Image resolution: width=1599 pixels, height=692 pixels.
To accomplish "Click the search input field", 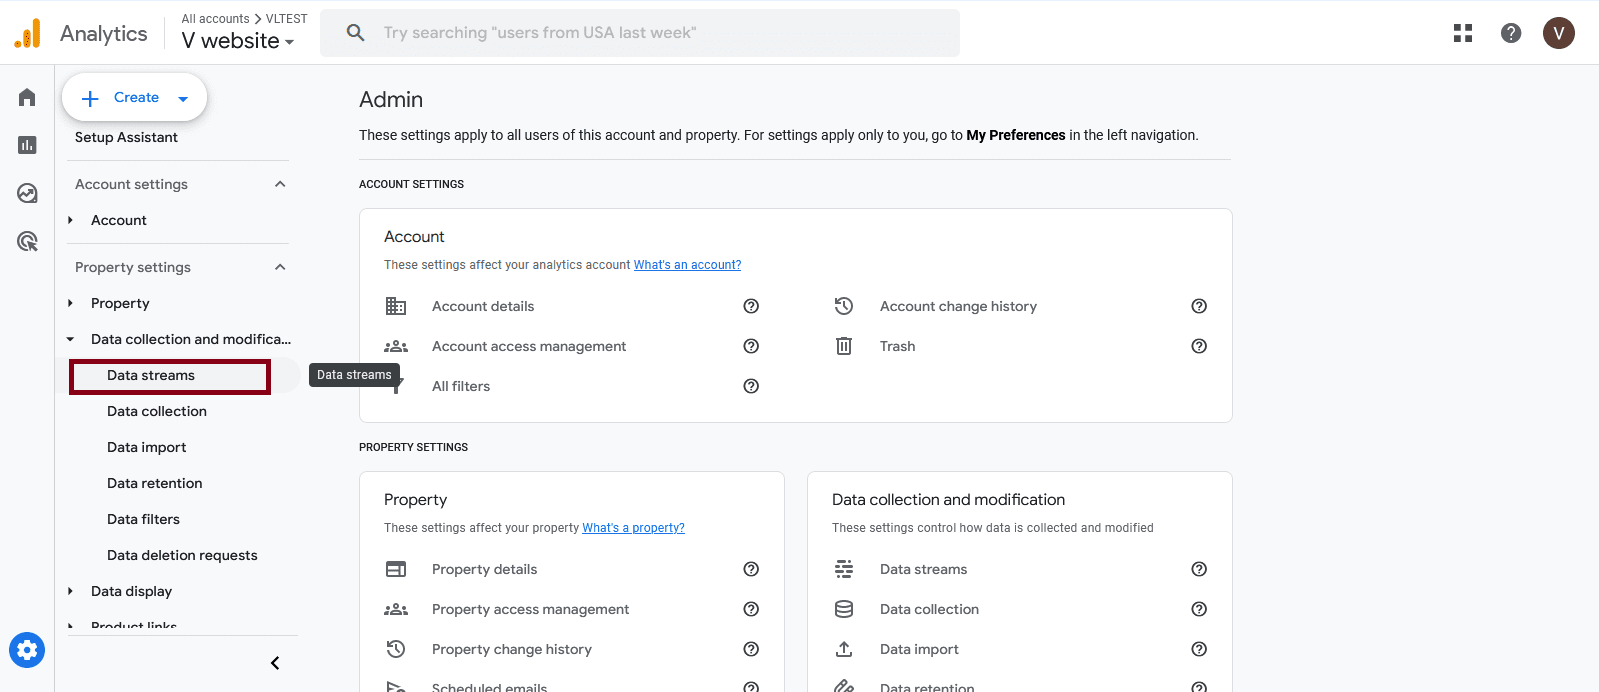I will 640,33.
